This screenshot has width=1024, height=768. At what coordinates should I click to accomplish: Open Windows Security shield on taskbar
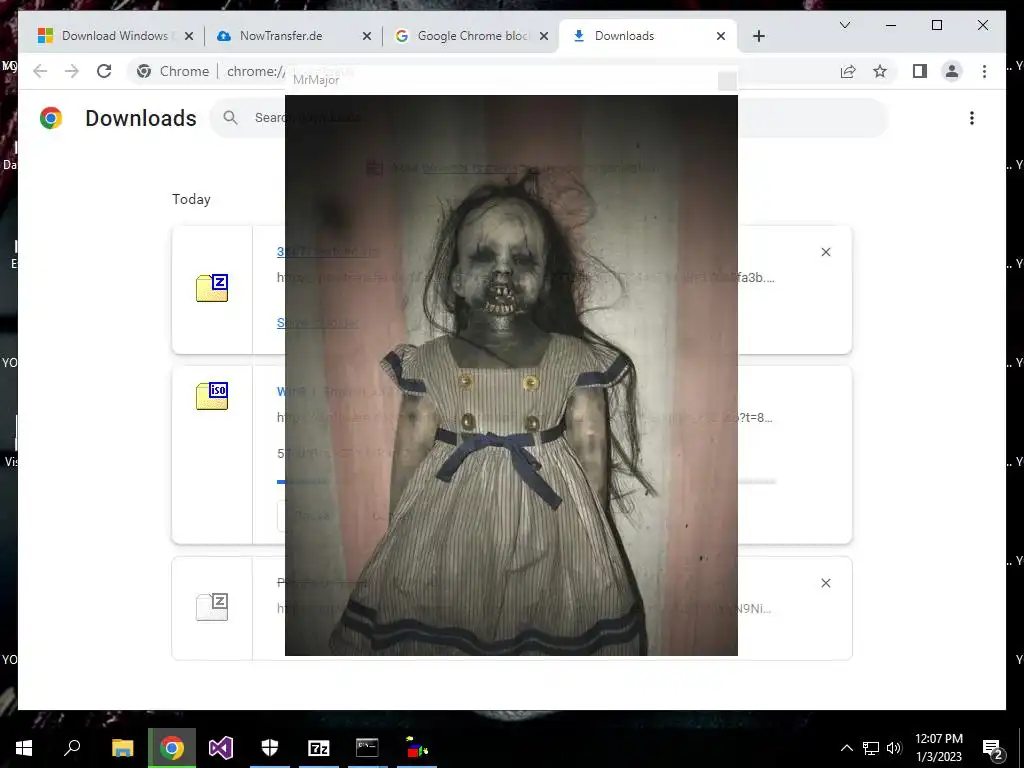click(270, 748)
